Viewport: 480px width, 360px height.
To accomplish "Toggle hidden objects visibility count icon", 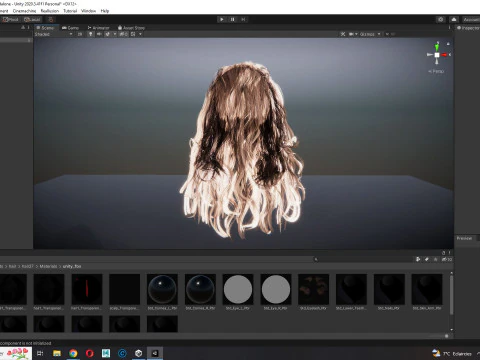I will click(x=123, y=34).
